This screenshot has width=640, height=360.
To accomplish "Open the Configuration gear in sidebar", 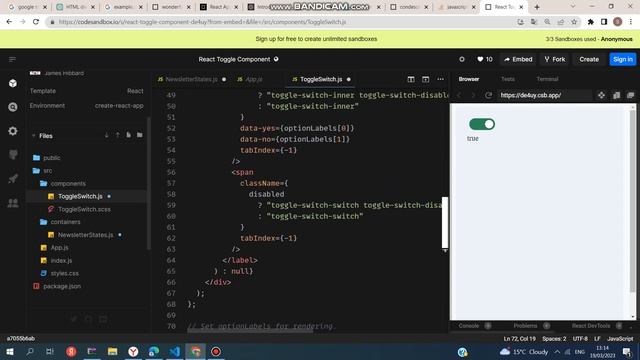I will point(13,131).
